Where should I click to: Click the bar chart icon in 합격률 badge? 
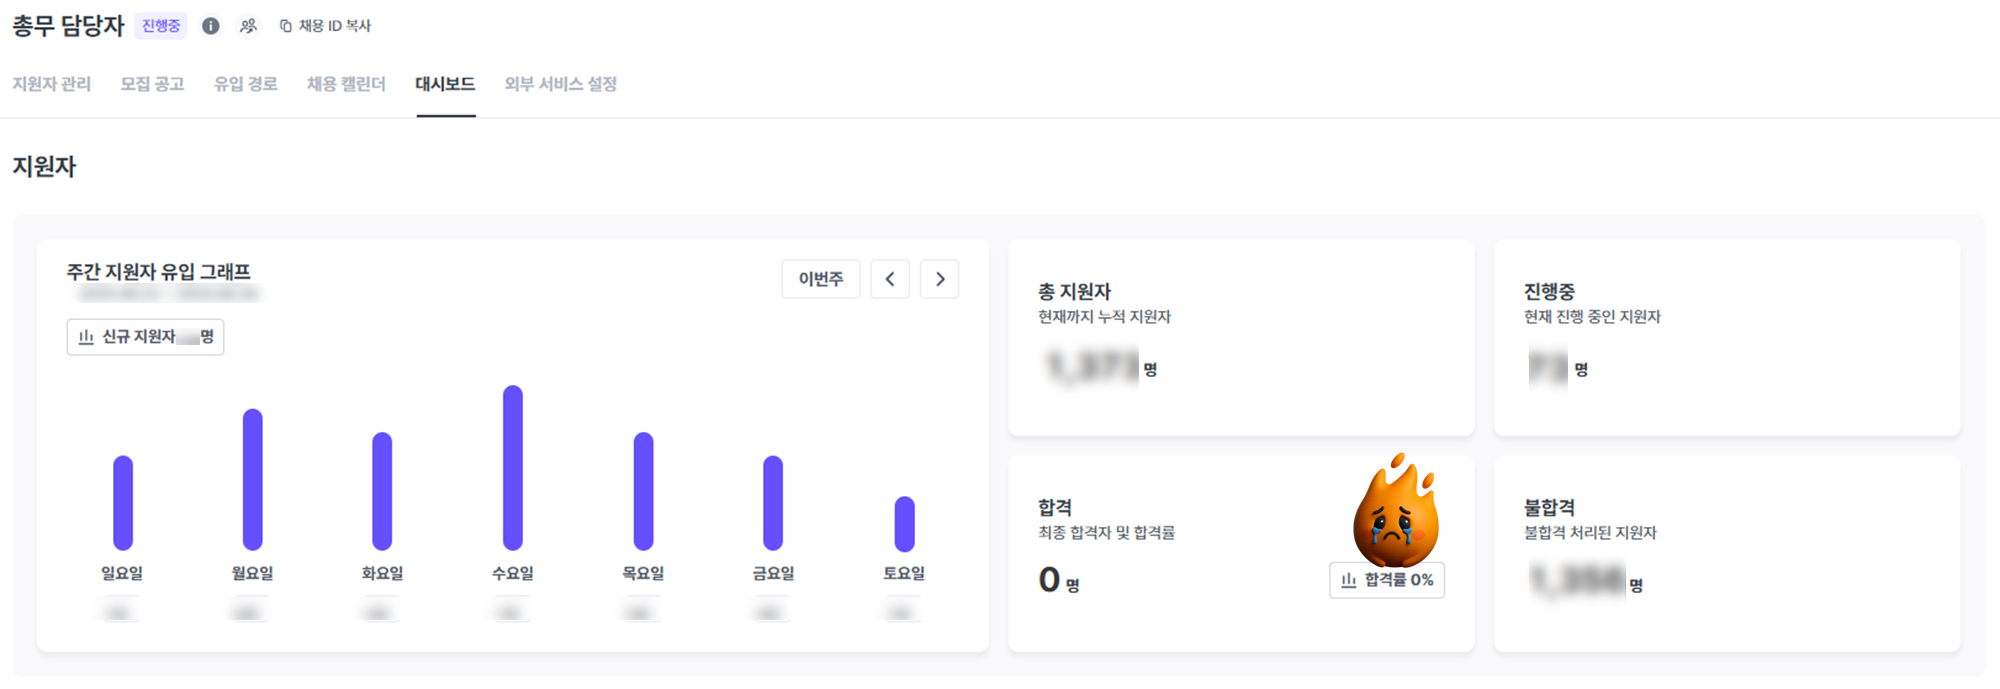[1349, 580]
